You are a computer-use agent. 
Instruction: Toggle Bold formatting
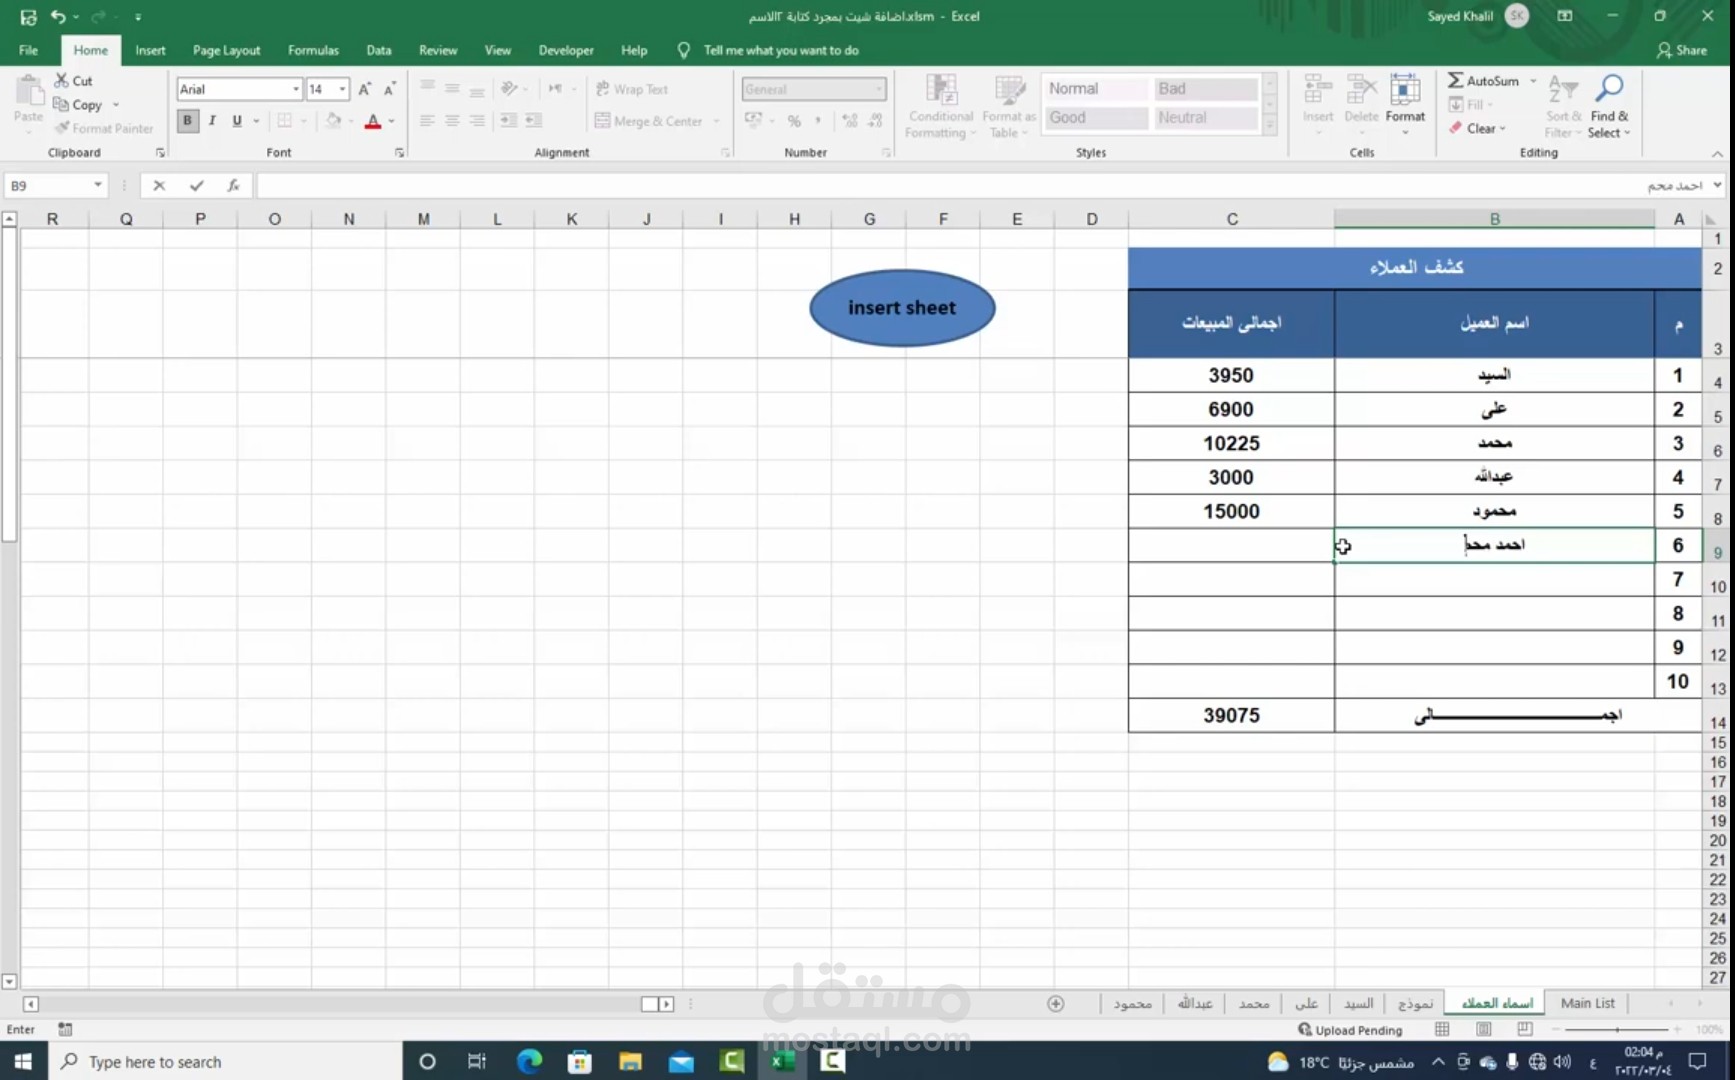pos(187,121)
